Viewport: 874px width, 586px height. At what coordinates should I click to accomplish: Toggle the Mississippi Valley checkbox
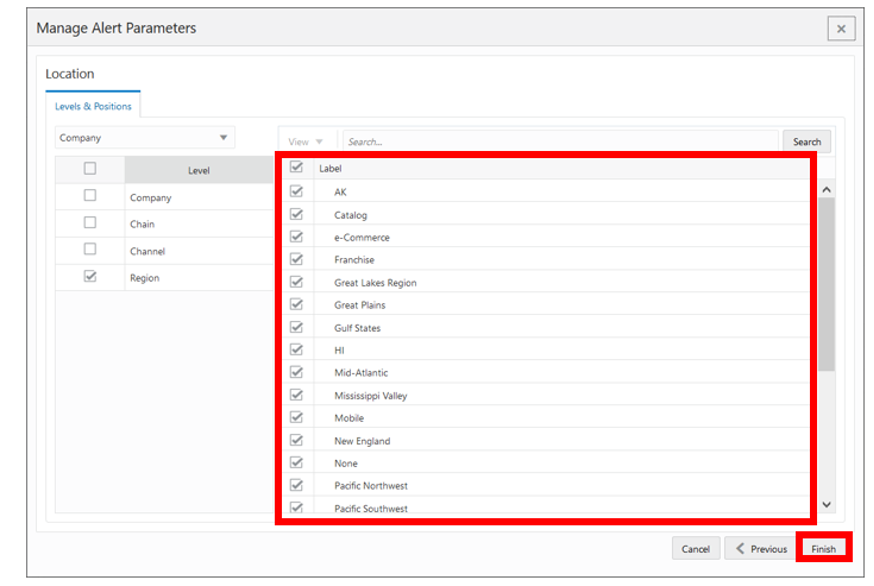point(295,395)
